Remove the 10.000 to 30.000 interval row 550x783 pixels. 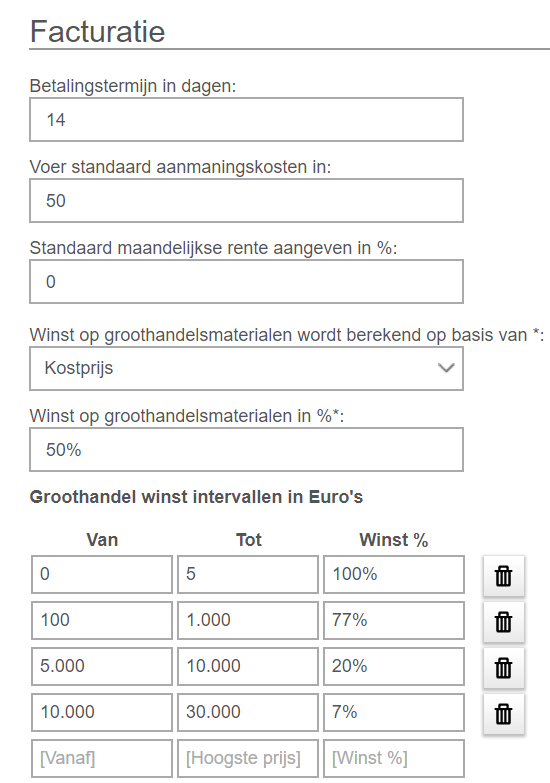504,714
